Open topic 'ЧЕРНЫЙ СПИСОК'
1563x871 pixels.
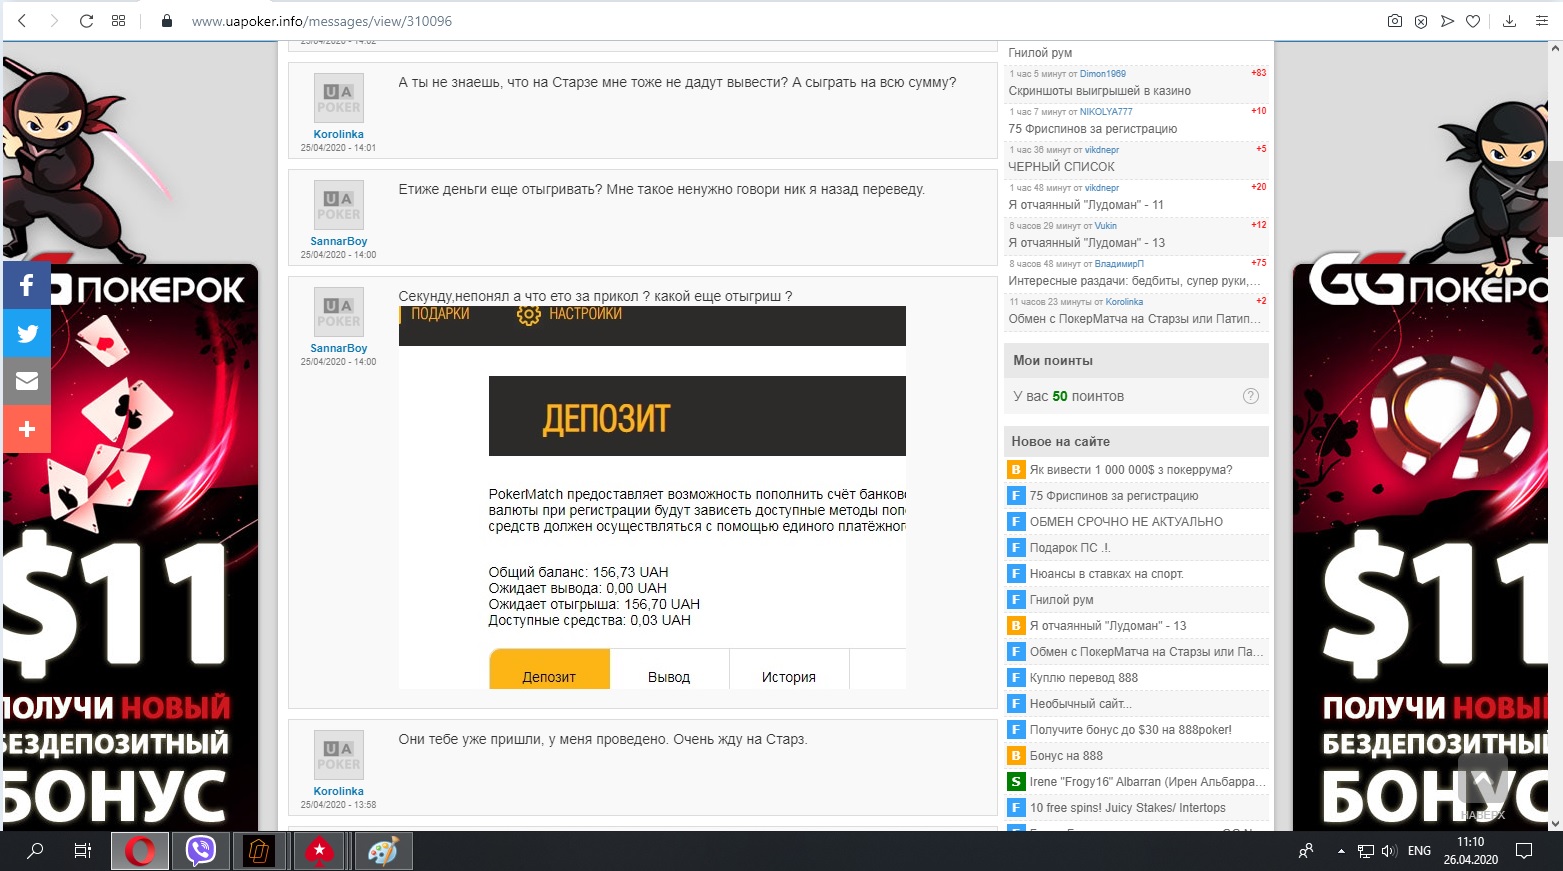pos(1061,167)
